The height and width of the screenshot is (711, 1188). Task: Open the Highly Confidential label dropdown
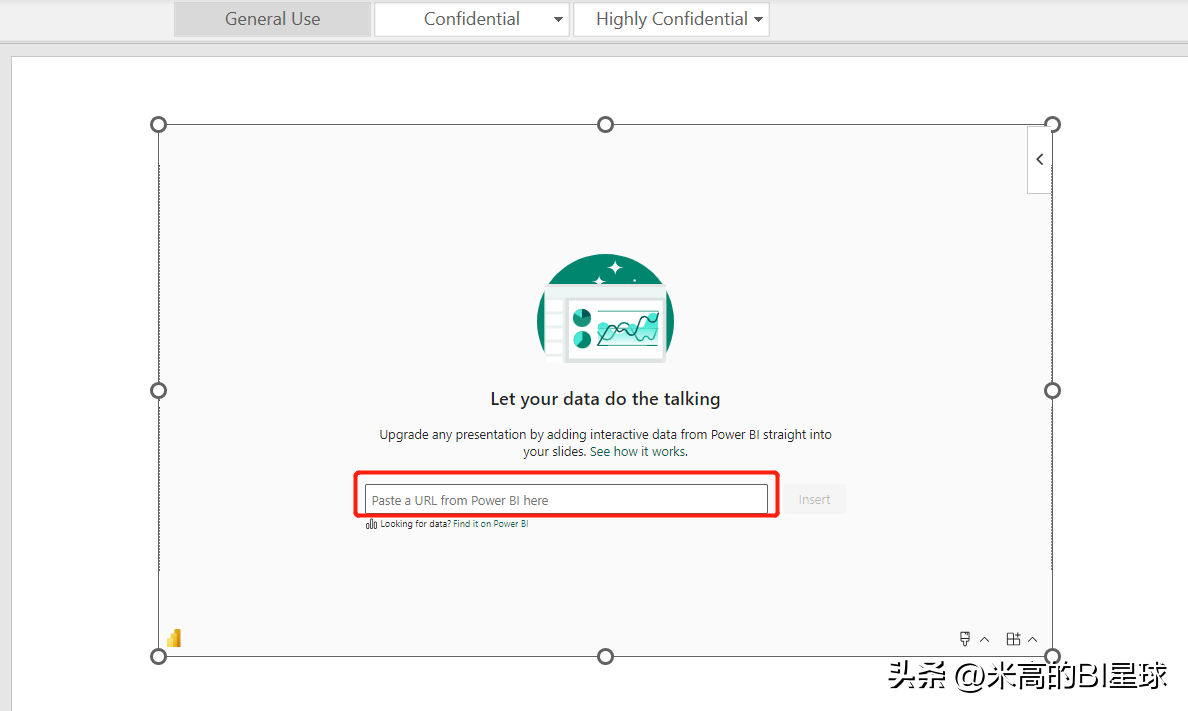pos(758,20)
